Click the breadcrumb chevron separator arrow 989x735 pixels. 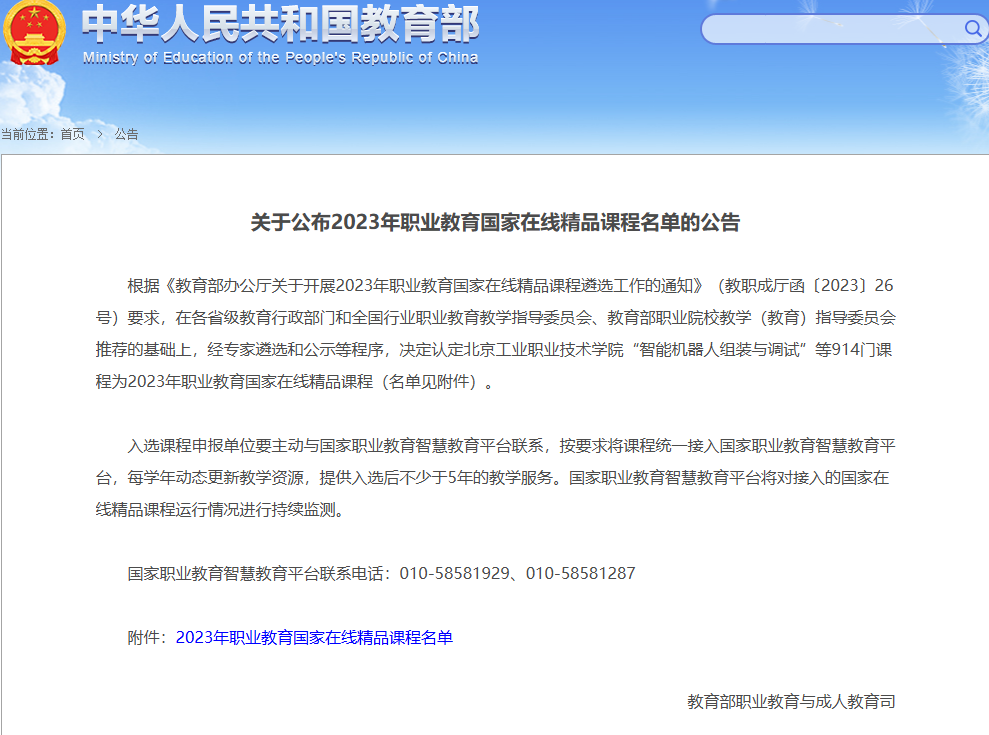coord(100,134)
